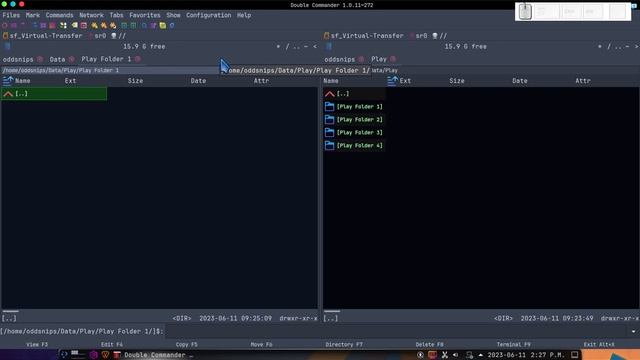Image resolution: width=640 pixels, height=360 pixels.
Task: Click the Edit F4 button
Action: pos(112,344)
